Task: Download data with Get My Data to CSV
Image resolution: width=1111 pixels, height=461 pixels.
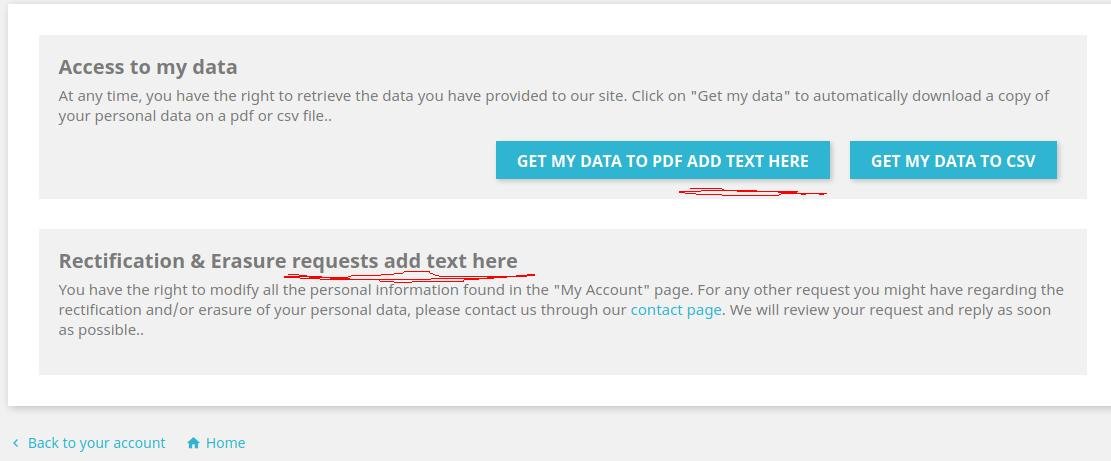Action: coord(952,160)
